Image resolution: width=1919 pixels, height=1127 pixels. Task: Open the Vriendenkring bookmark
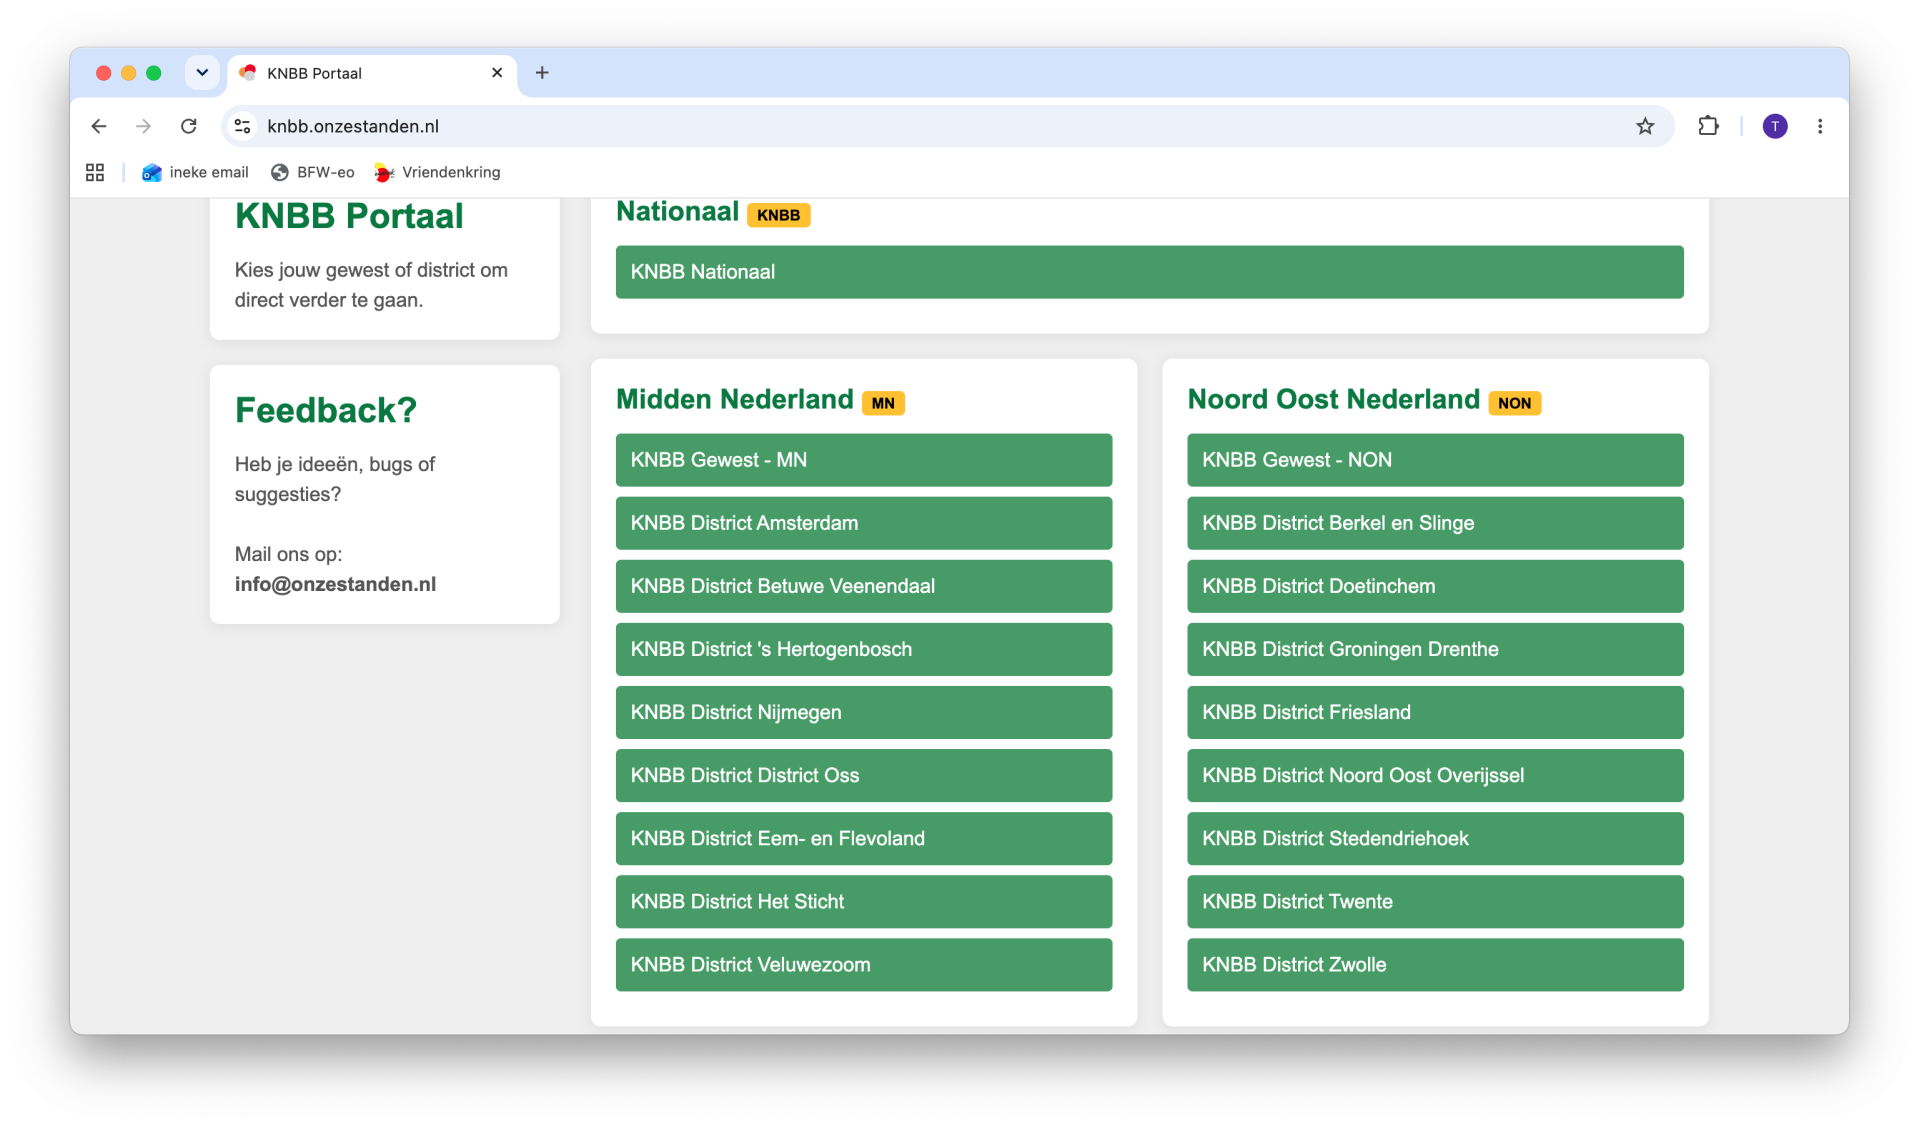pyautogui.click(x=438, y=172)
